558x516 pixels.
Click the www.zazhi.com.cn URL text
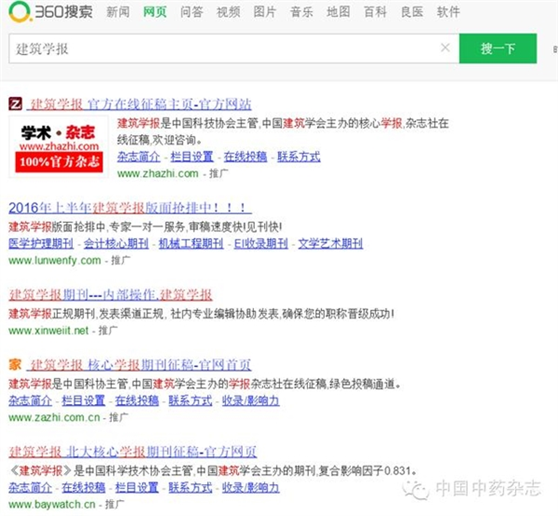coord(54,417)
